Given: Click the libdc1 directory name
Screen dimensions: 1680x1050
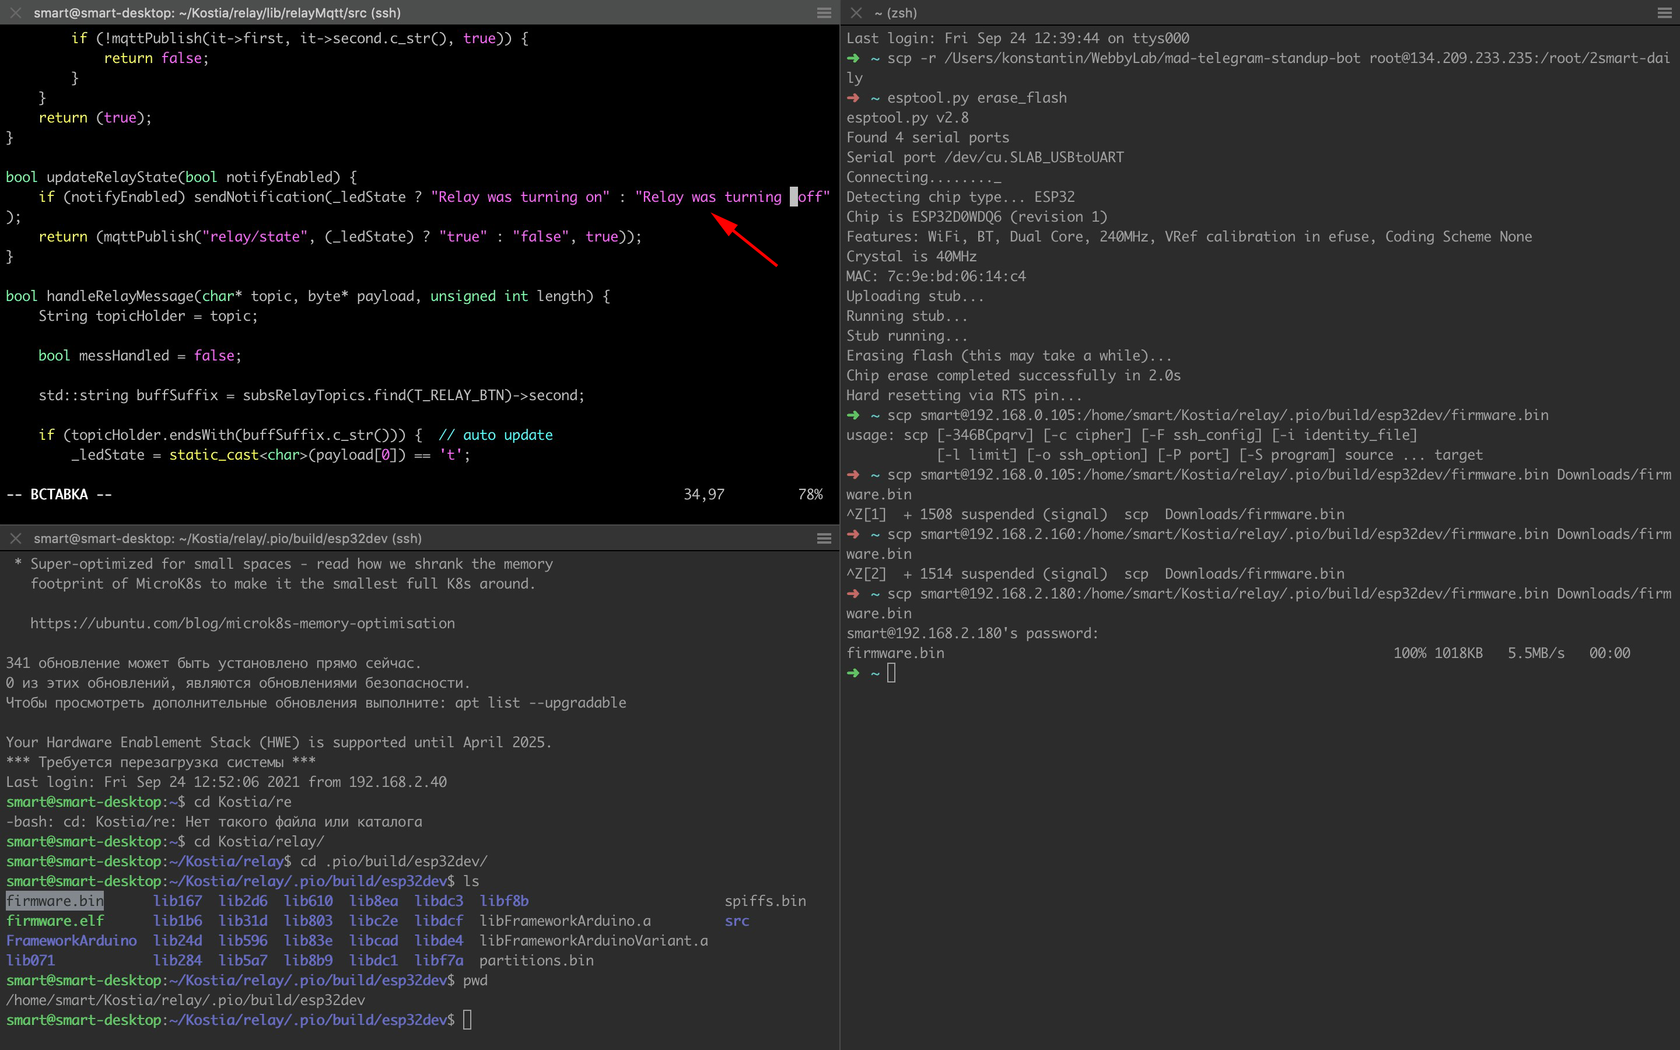Looking at the screenshot, I should (x=373, y=961).
